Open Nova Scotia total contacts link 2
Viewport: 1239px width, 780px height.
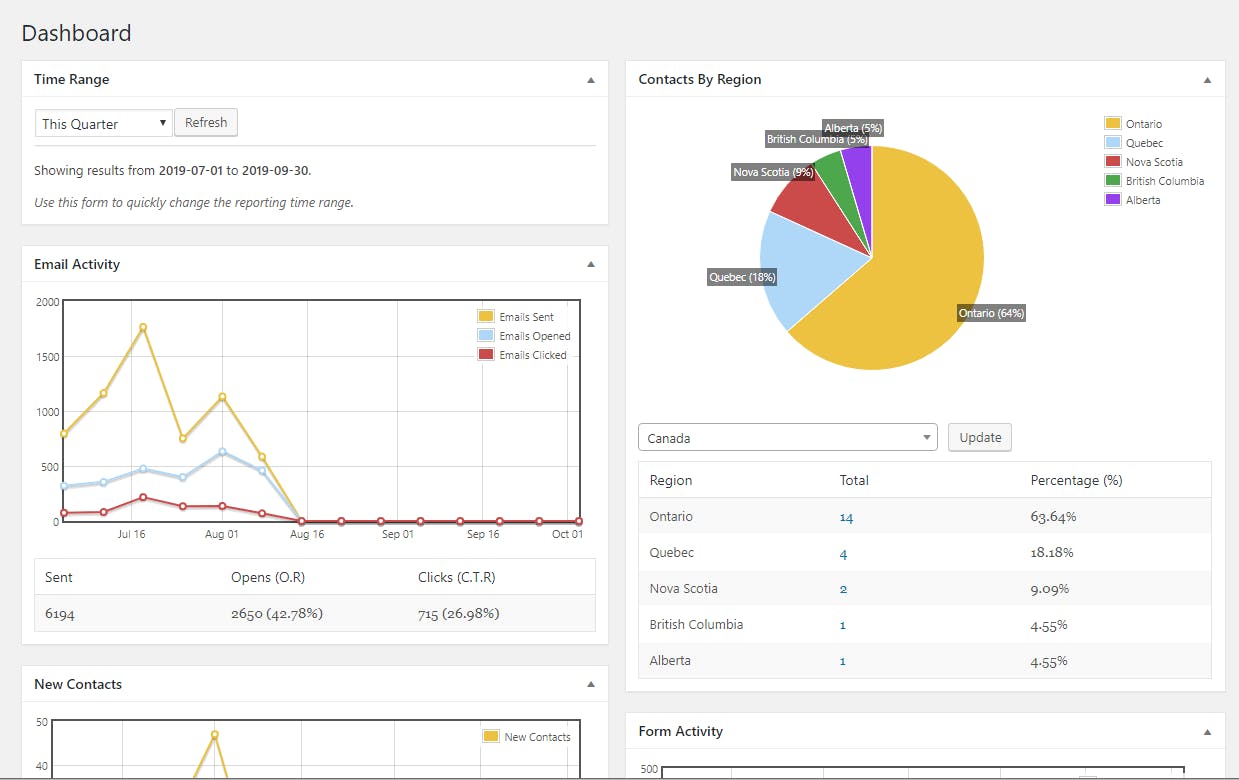843,589
